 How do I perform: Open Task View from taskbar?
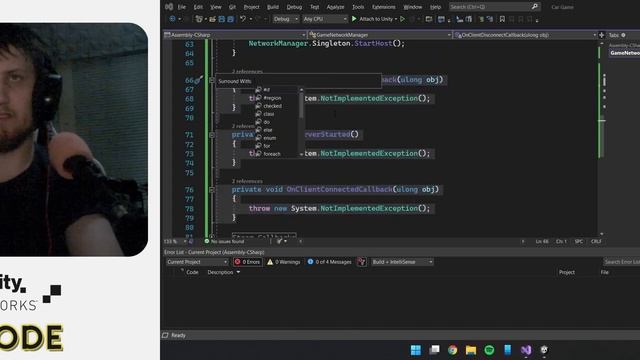[434, 350]
